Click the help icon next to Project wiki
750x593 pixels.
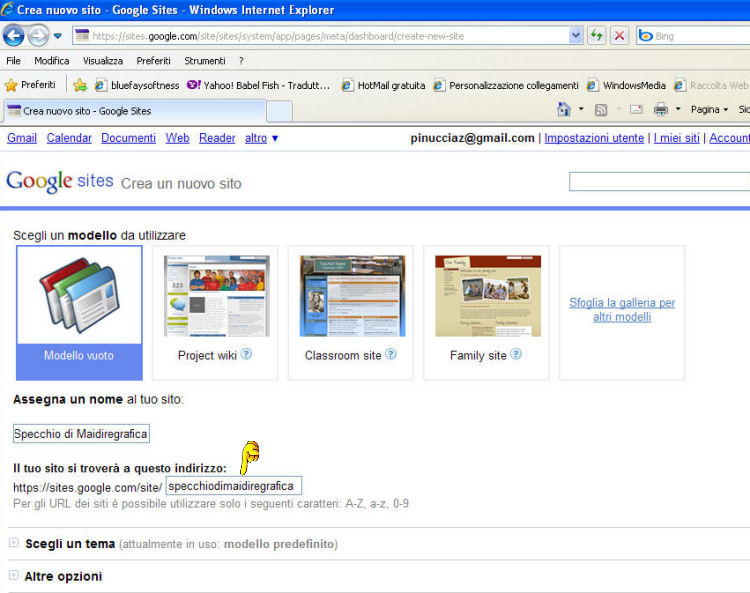point(246,354)
